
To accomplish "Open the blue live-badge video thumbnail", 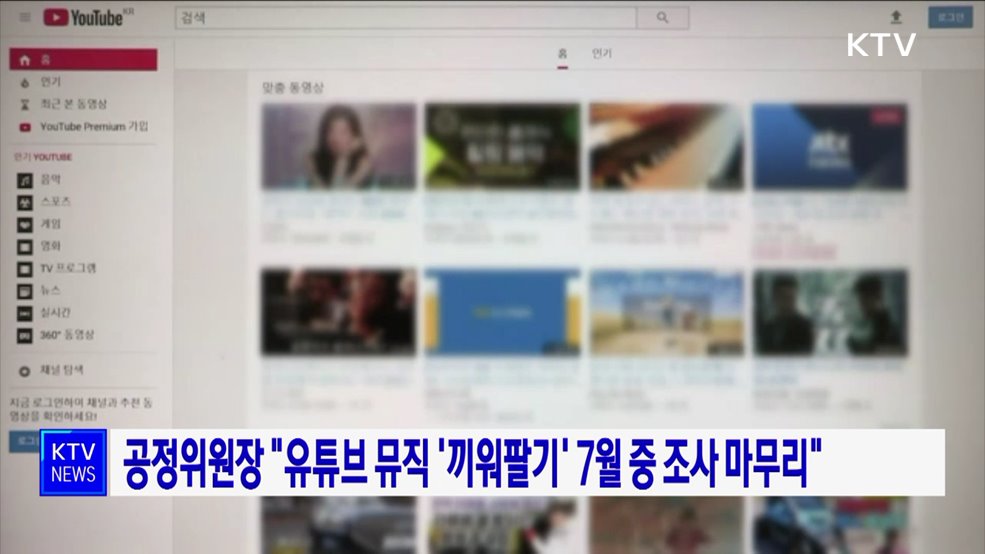I will [x=830, y=146].
